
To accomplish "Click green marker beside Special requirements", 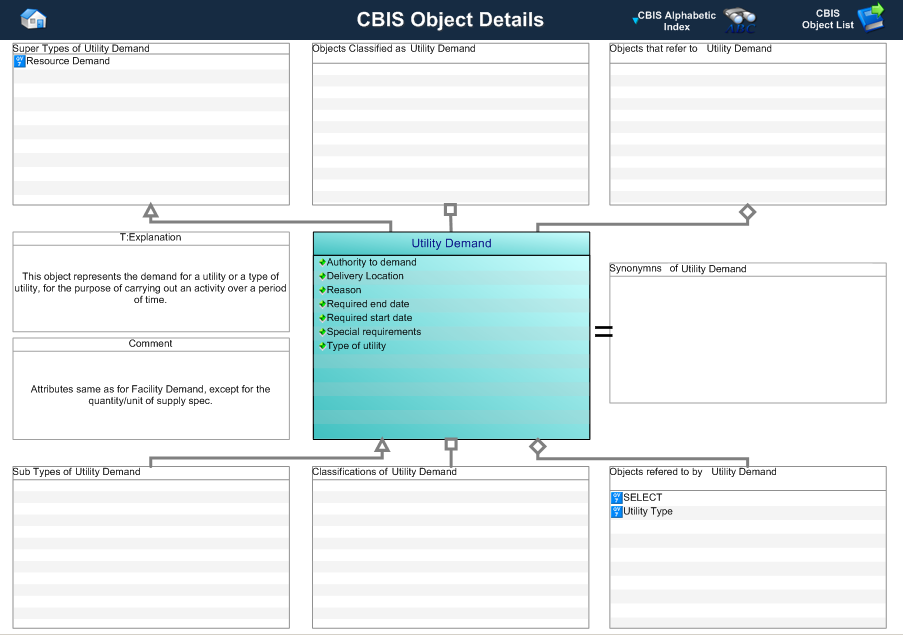I will point(322,332).
